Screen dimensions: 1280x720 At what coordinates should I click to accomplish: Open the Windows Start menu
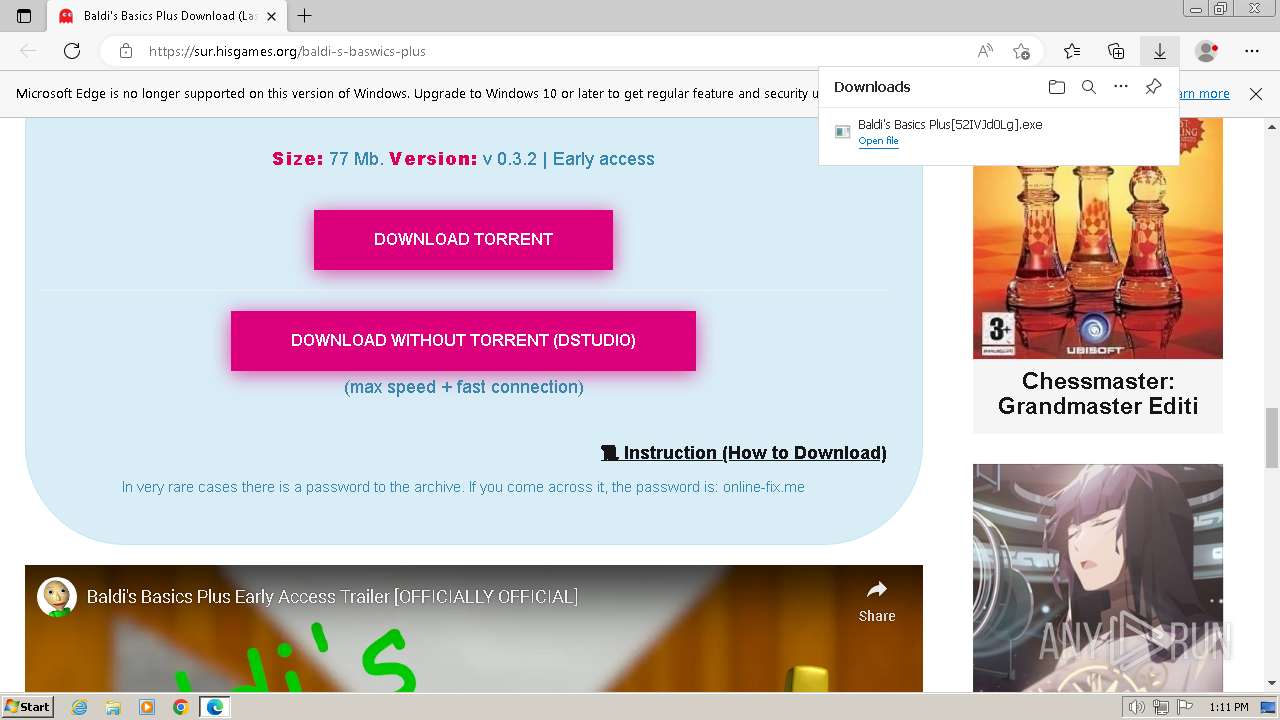tap(28, 707)
